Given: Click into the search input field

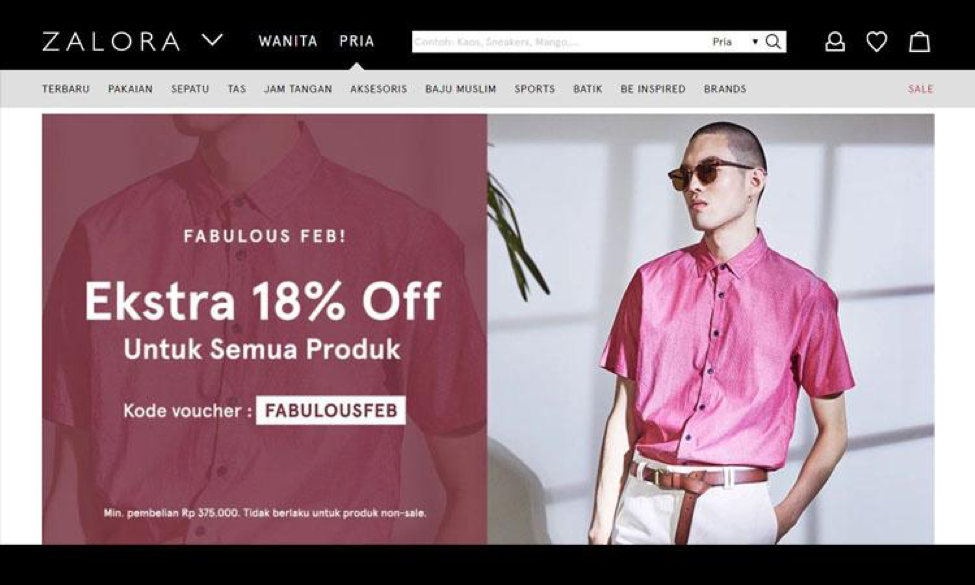Looking at the screenshot, I should pyautogui.click(x=560, y=42).
